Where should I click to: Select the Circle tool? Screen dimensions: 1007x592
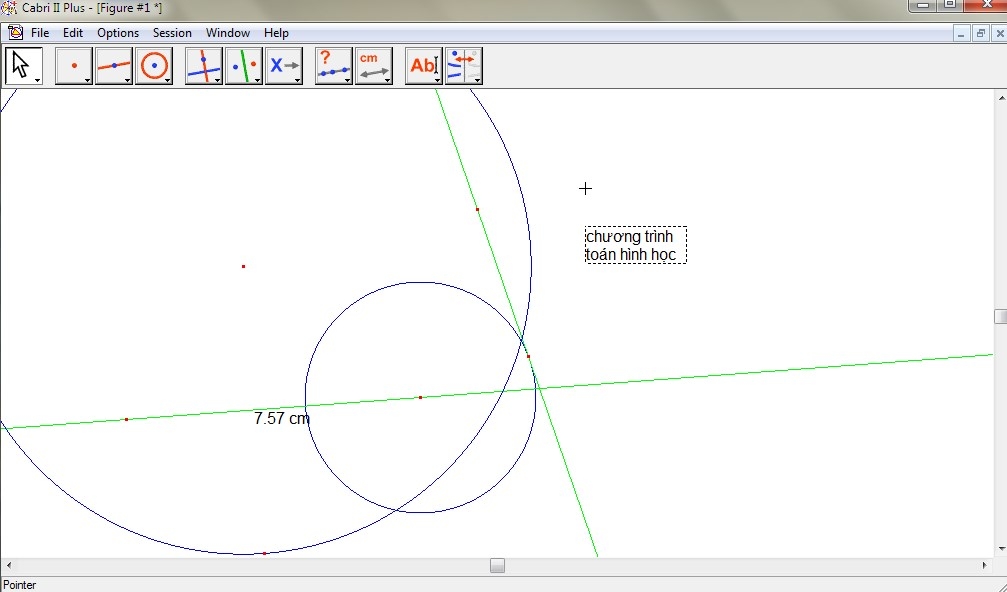pyautogui.click(x=153, y=65)
